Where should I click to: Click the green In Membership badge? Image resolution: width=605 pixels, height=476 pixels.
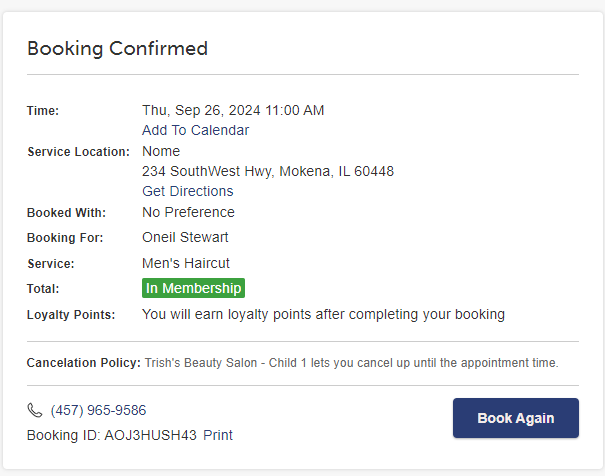193,288
